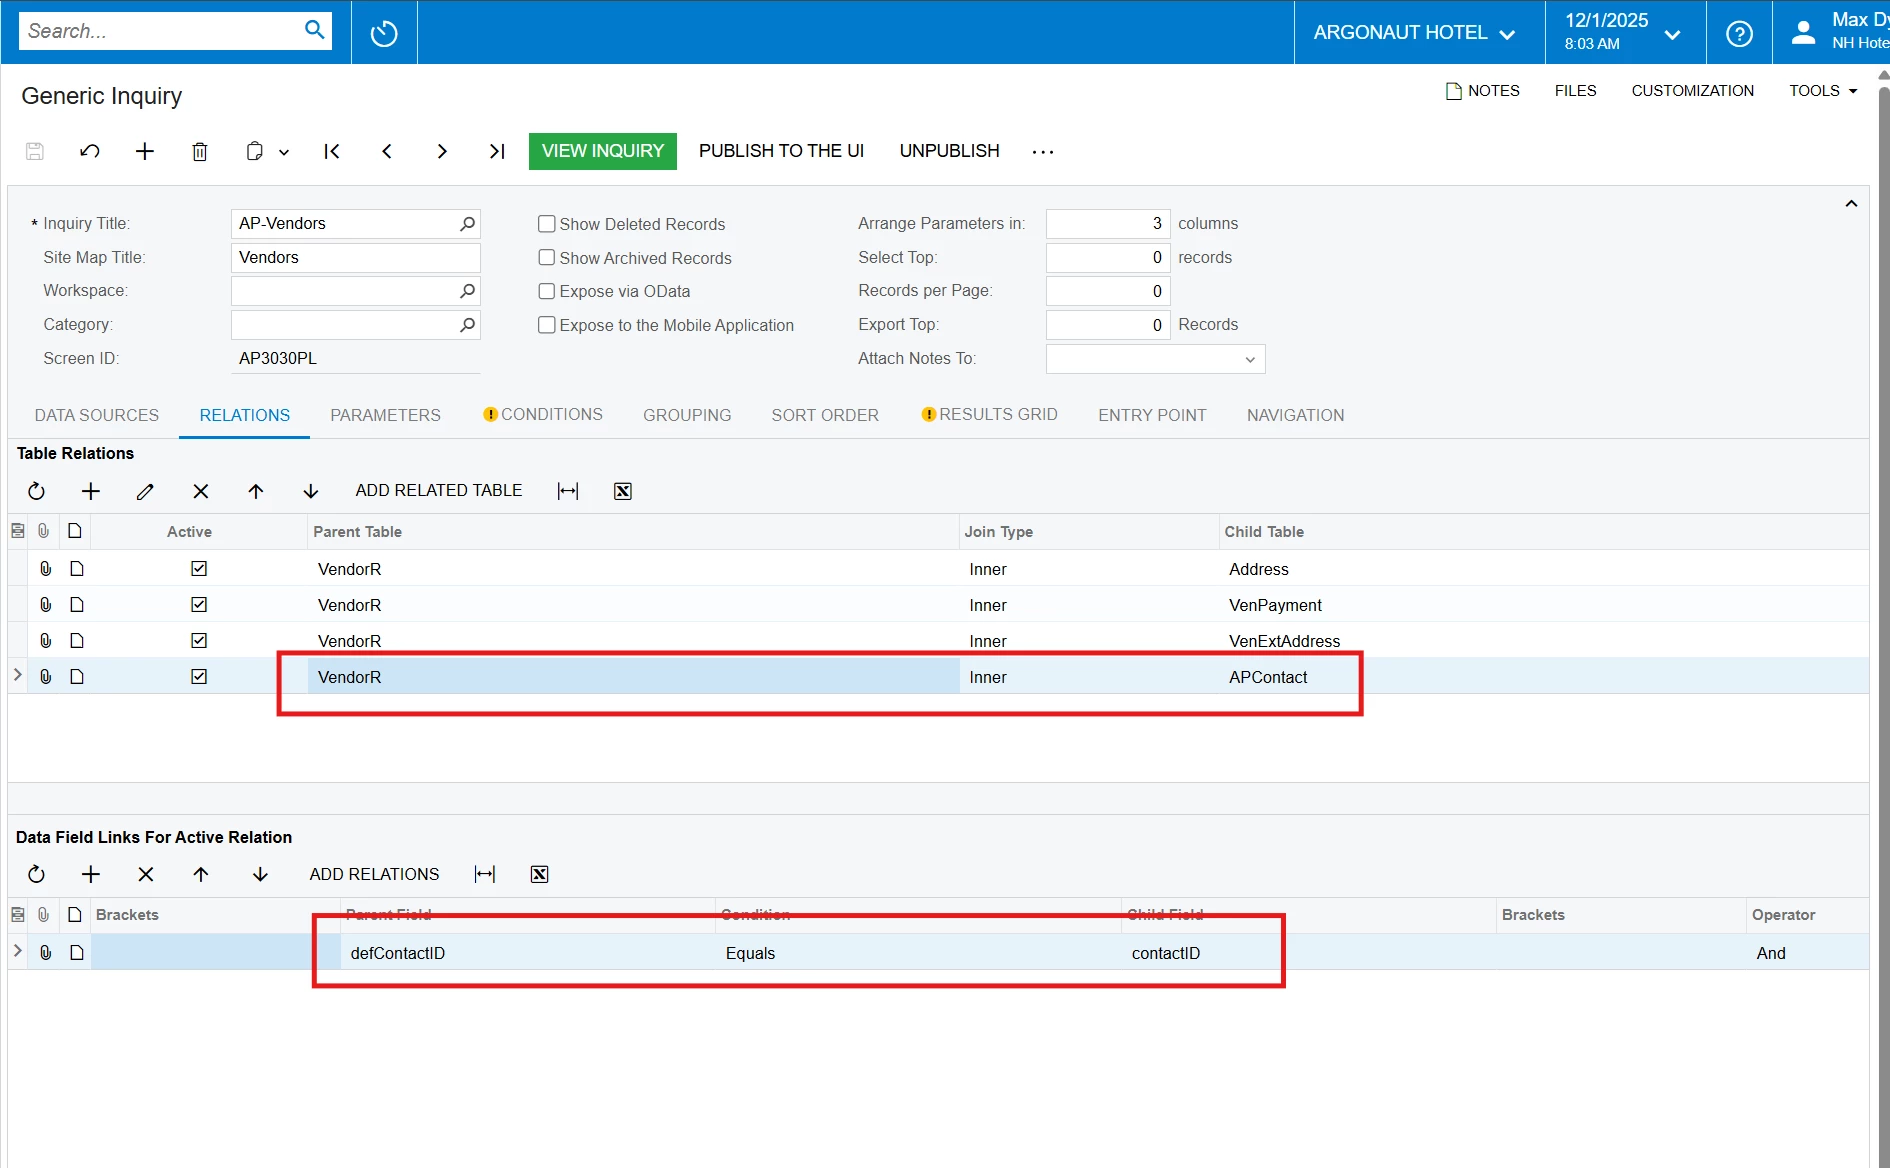
Task: Switch to the Parameters tab
Action: pos(385,415)
